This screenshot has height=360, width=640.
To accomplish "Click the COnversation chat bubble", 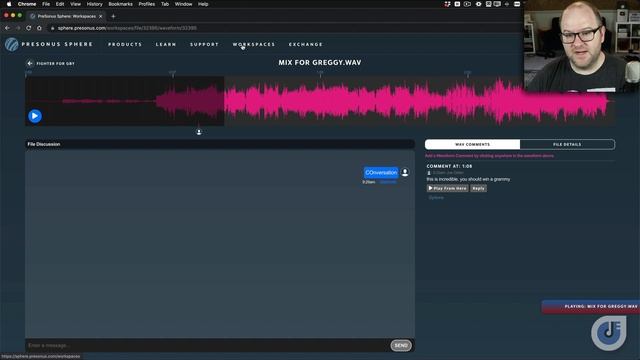I will point(381,173).
